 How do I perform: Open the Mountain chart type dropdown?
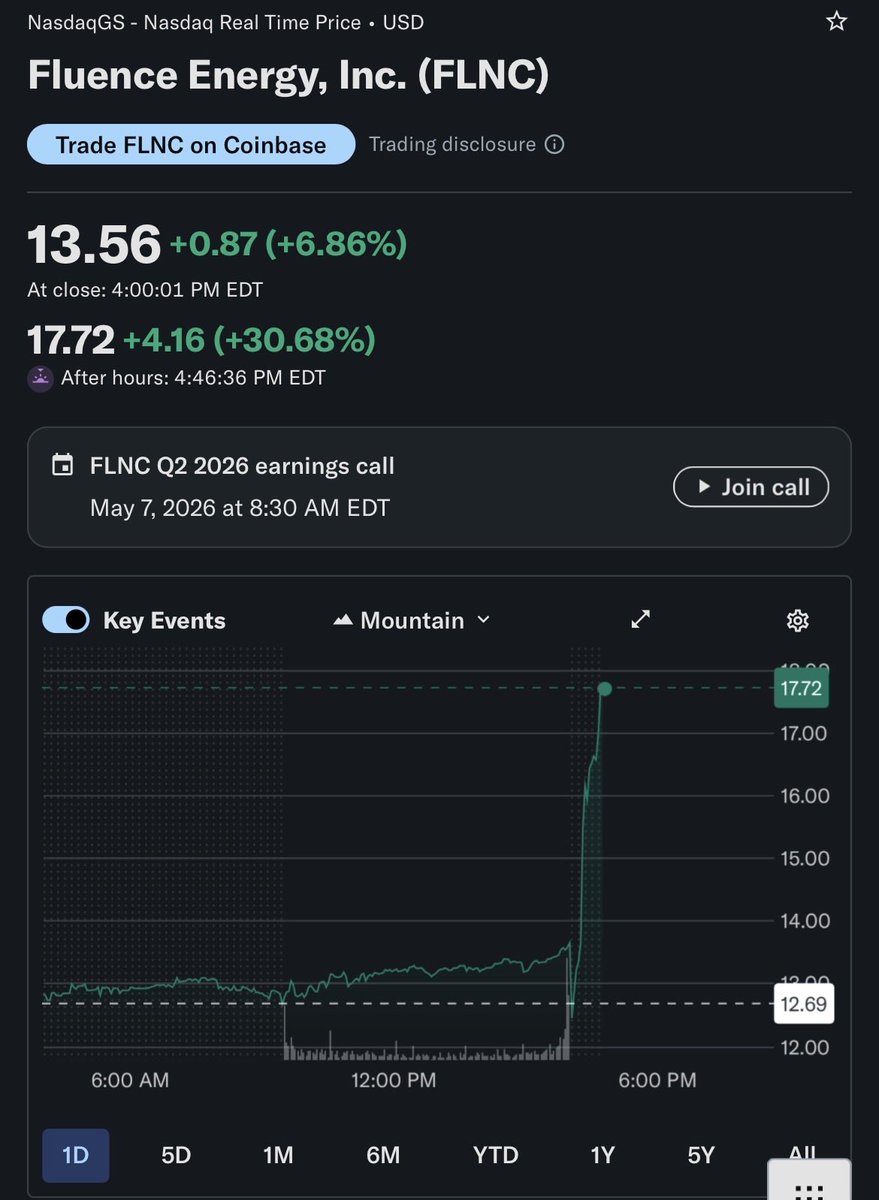coord(412,620)
